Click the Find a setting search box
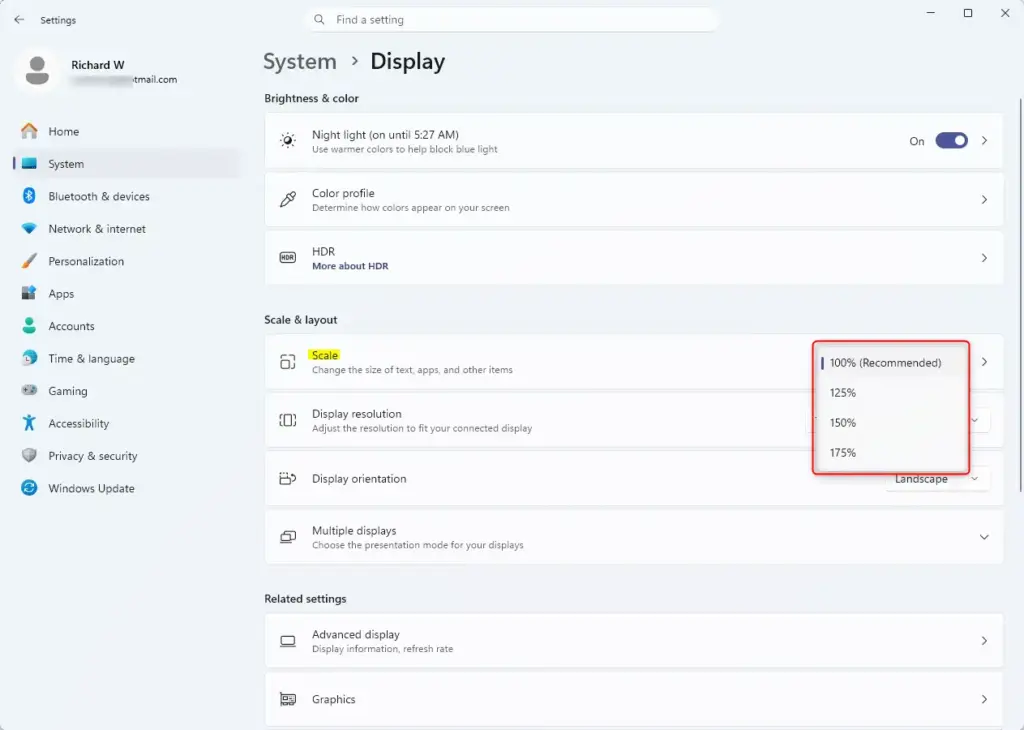The height and width of the screenshot is (730, 1024). pyautogui.click(x=512, y=20)
